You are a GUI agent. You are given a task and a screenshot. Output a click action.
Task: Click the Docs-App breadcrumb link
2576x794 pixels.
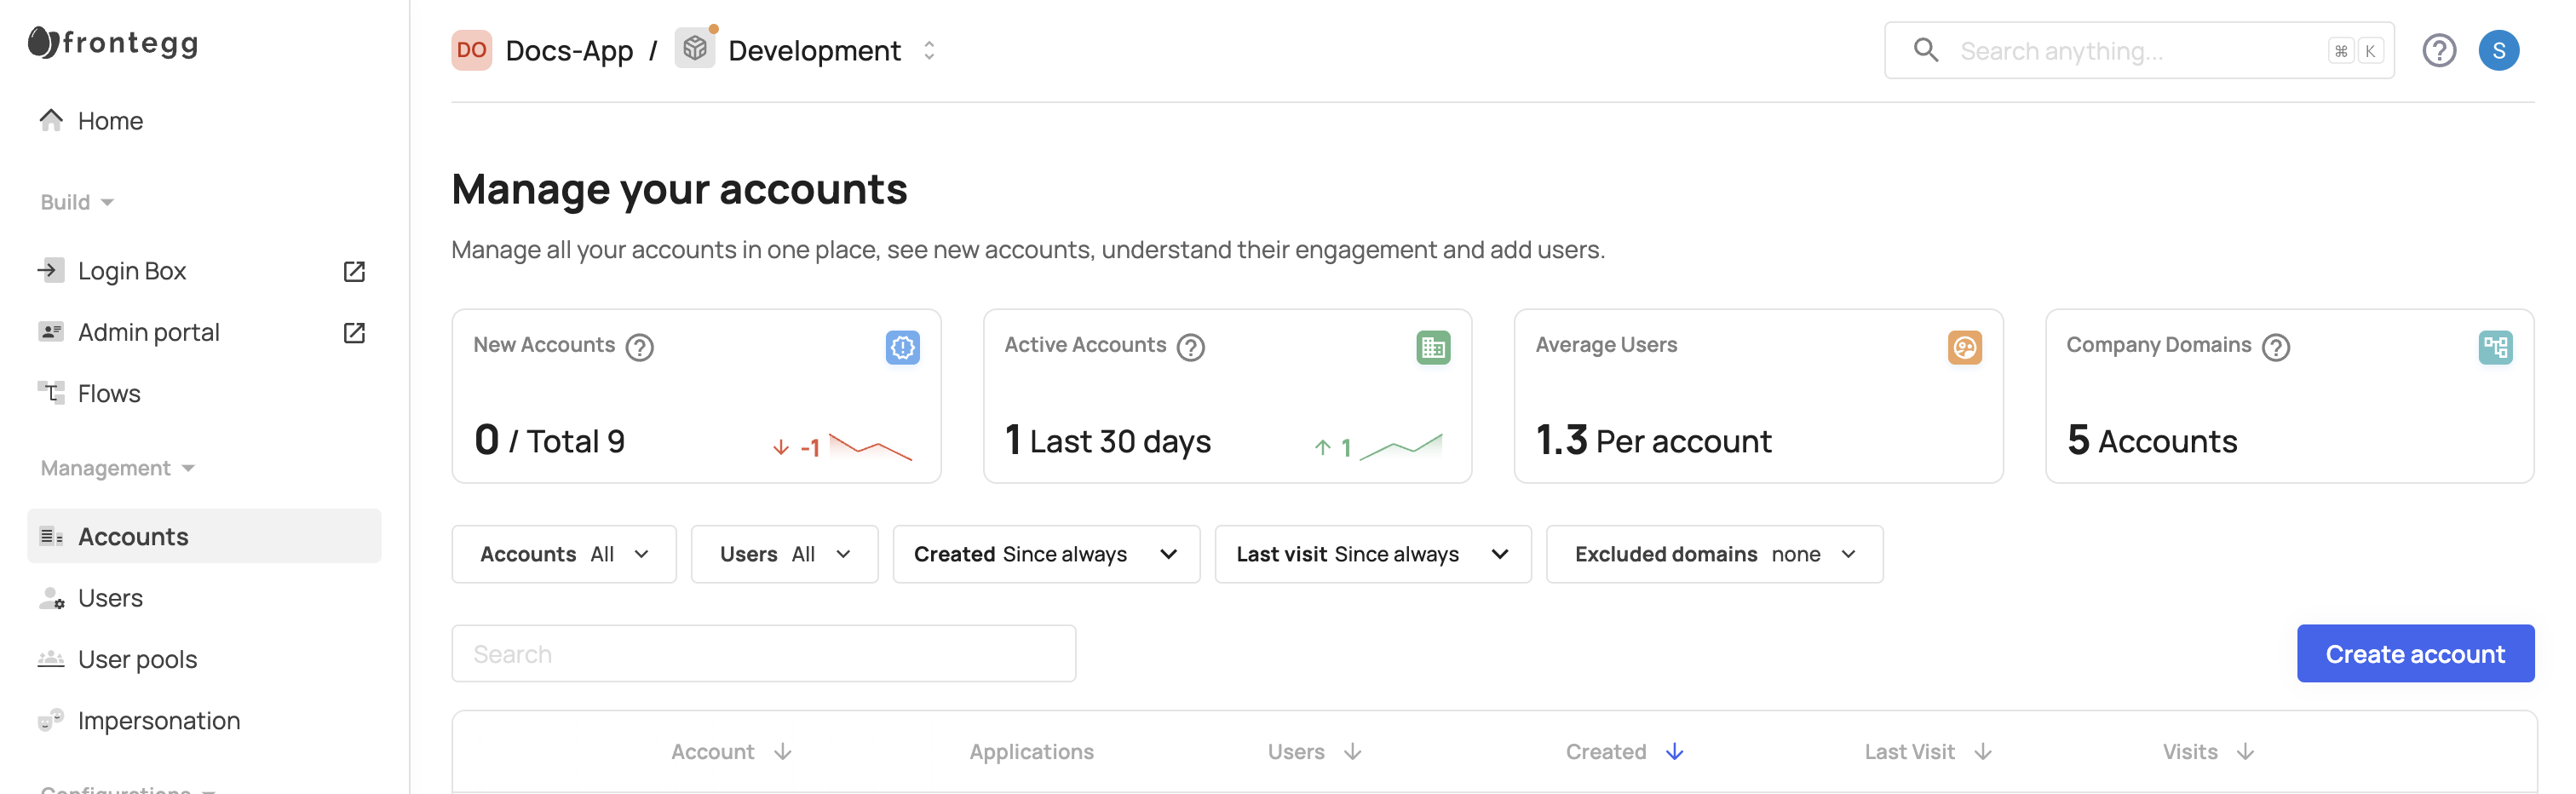(568, 50)
